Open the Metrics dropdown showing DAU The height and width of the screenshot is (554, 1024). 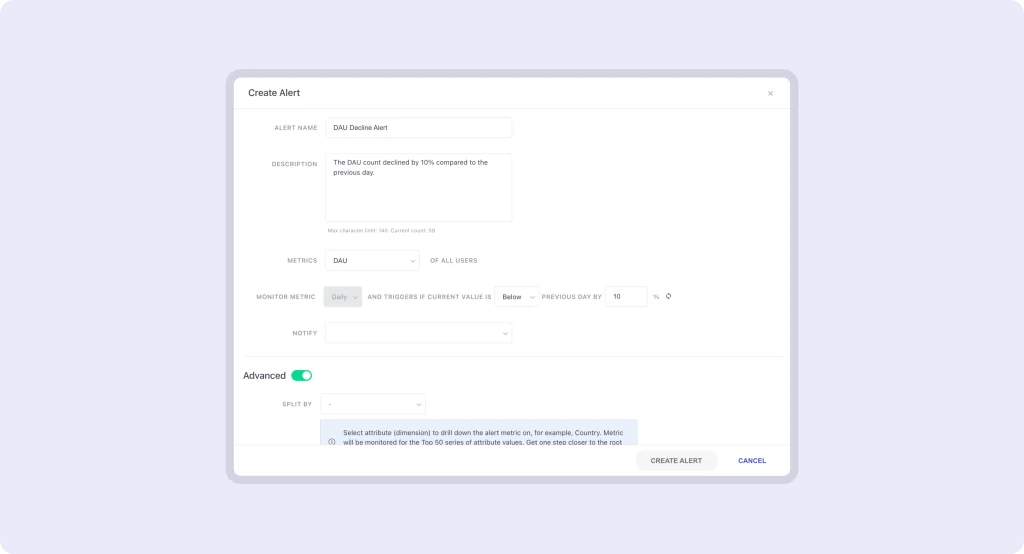click(x=372, y=260)
